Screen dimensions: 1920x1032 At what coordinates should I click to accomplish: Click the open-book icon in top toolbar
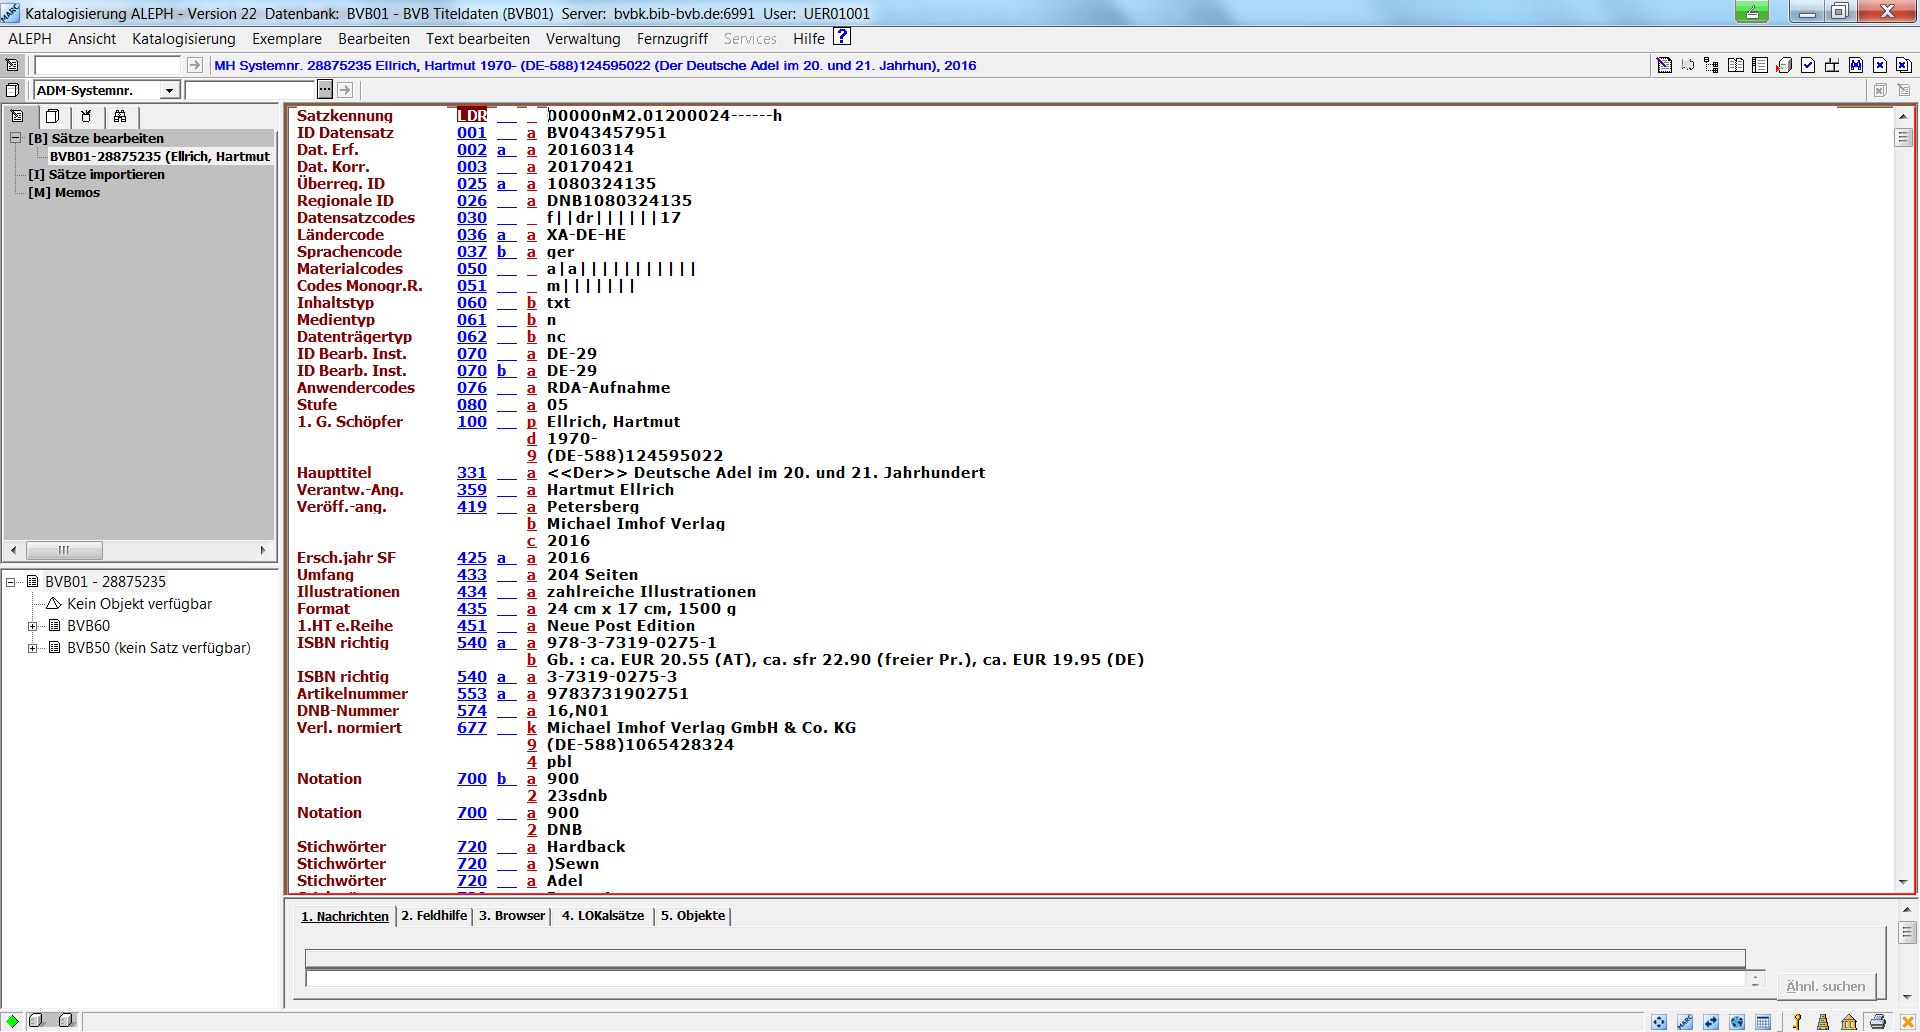pos(1736,65)
